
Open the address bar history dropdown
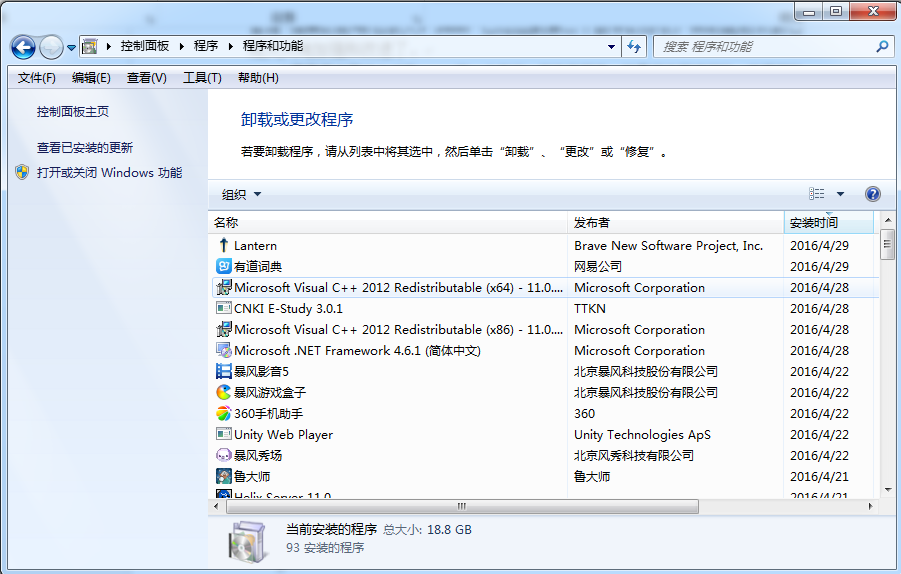(611, 47)
